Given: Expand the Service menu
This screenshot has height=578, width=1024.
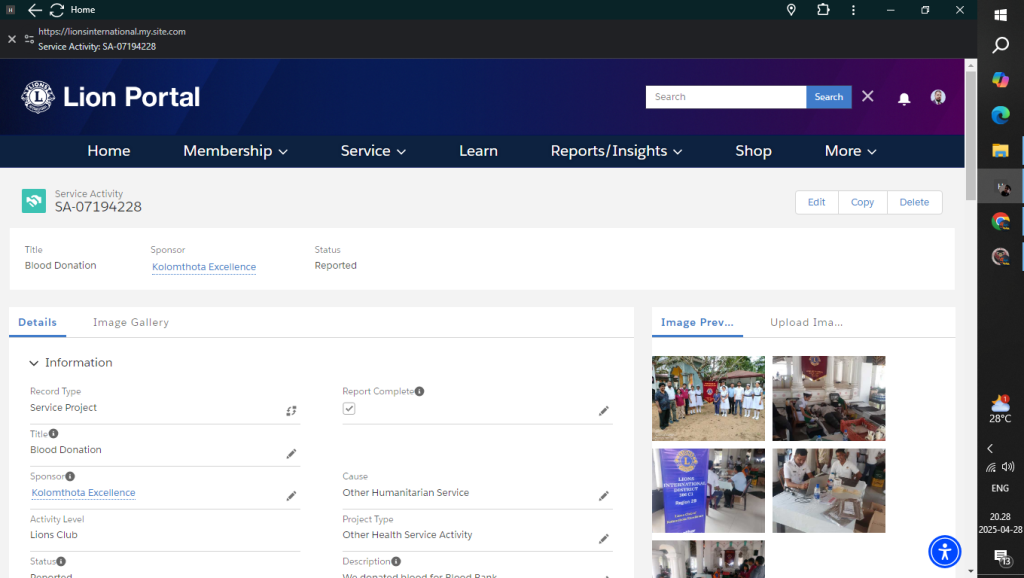Looking at the screenshot, I should [373, 151].
